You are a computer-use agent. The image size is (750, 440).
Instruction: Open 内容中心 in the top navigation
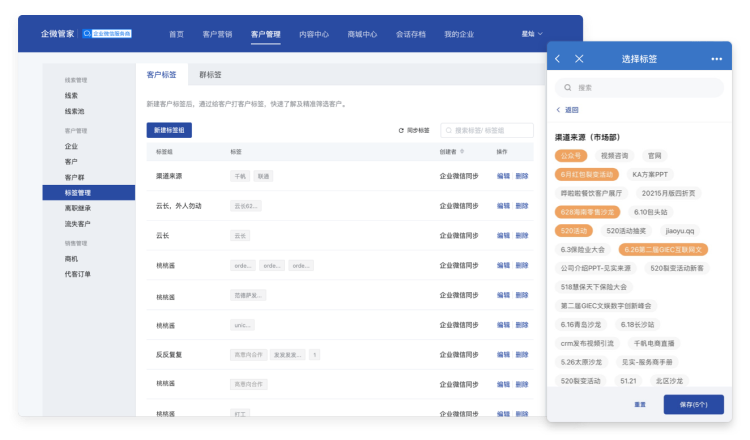(314, 34)
